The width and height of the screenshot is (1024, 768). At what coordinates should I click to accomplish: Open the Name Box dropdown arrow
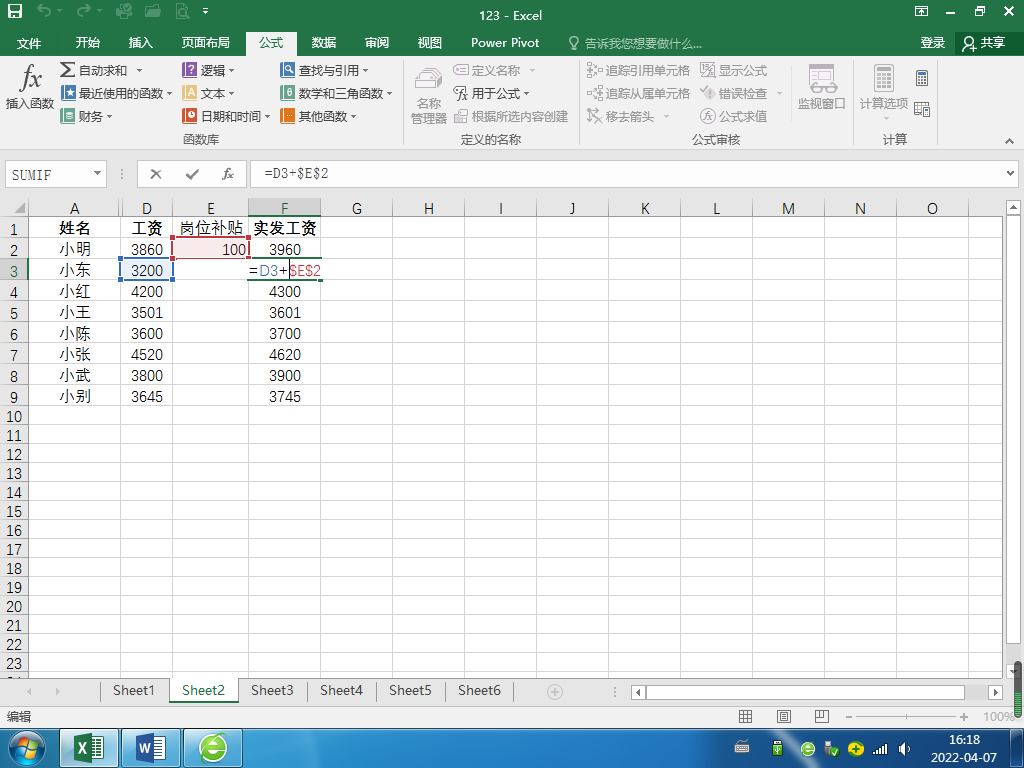pos(97,174)
